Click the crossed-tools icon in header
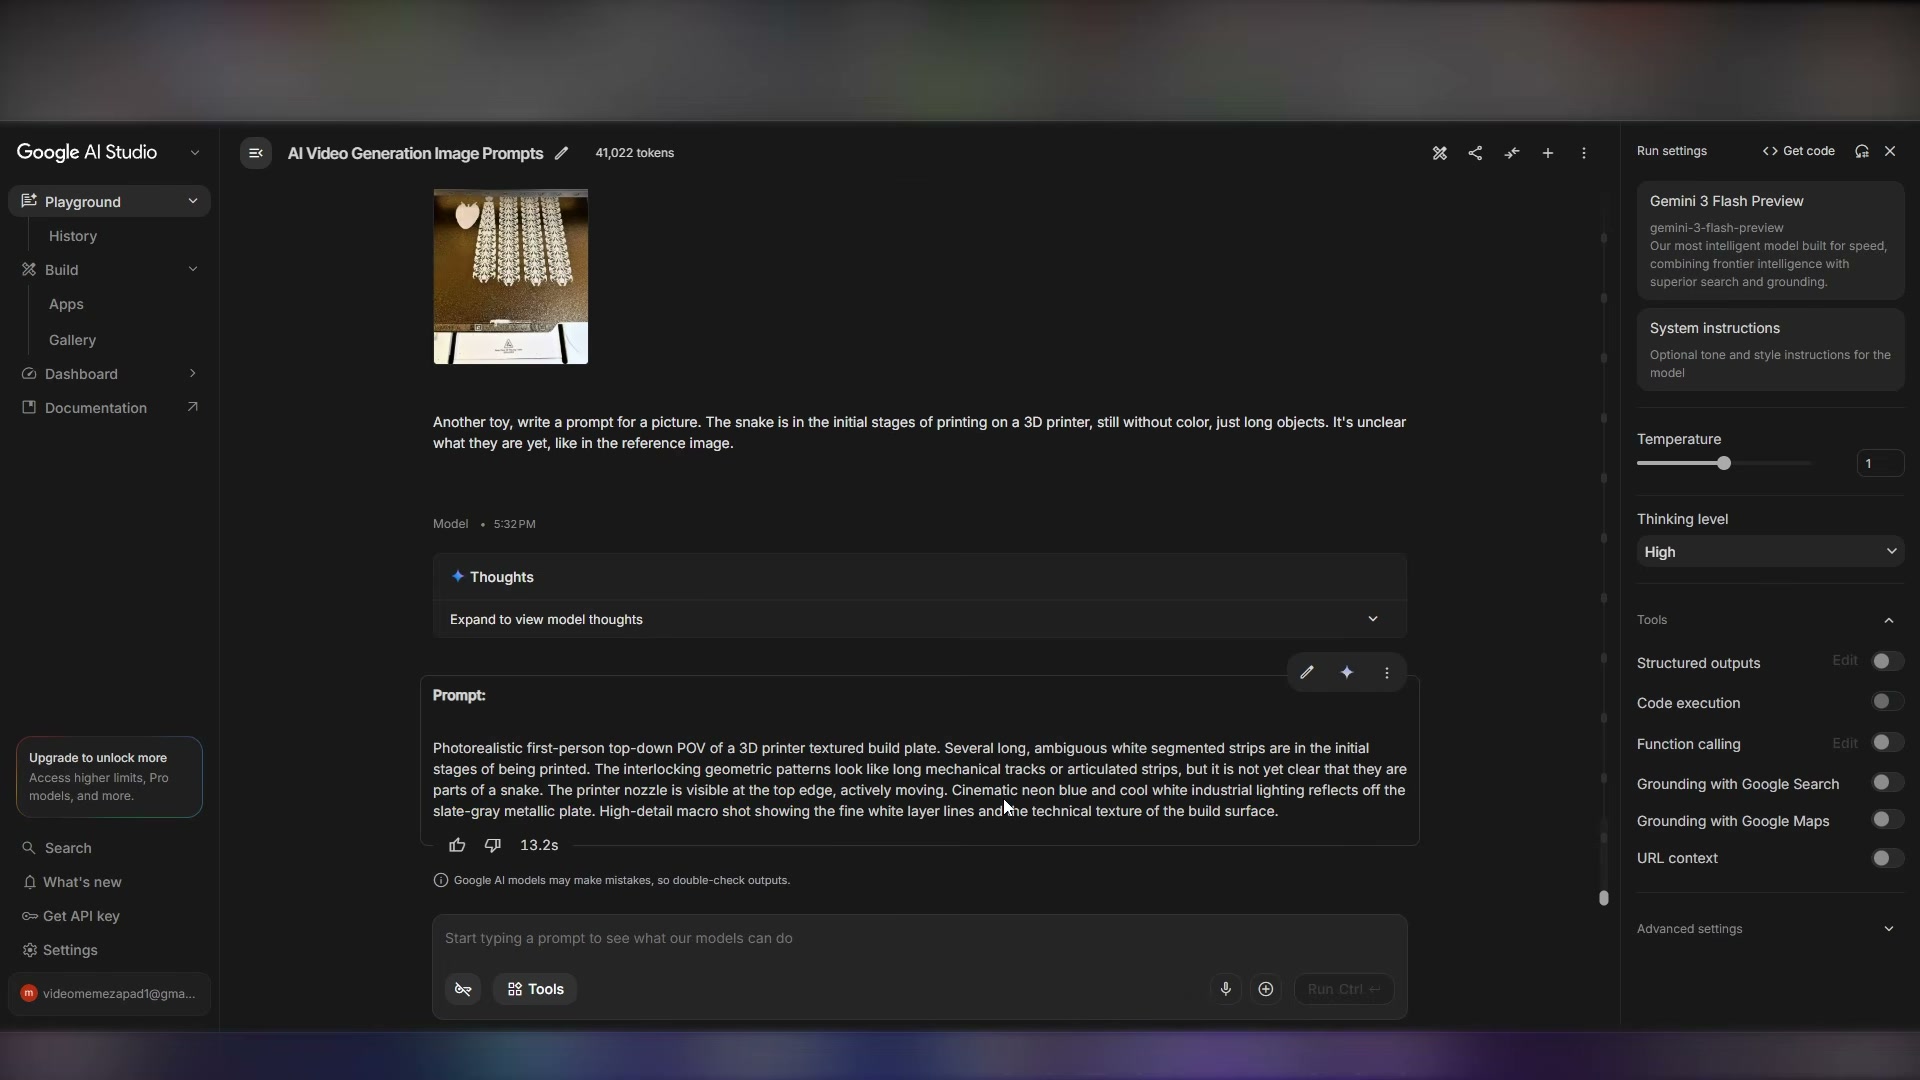1920x1080 pixels. 1440,153
